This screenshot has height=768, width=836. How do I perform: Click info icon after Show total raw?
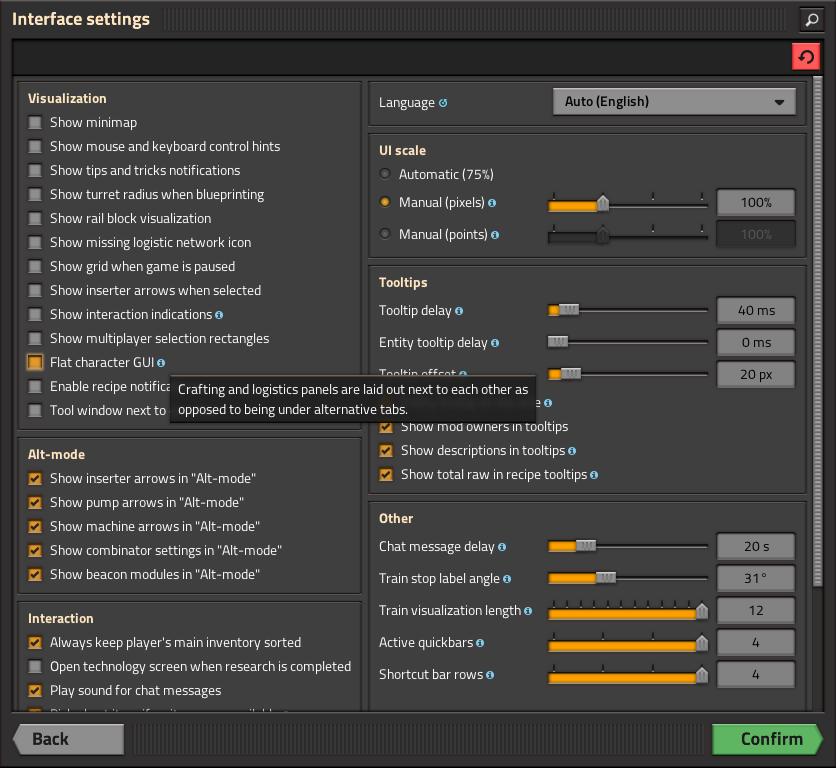tap(594, 475)
